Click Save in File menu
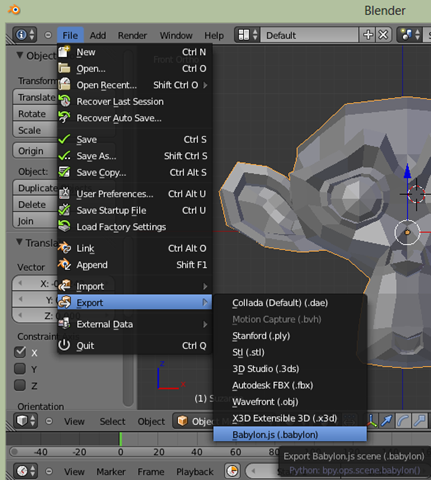This screenshot has width=431, height=480. (135, 139)
